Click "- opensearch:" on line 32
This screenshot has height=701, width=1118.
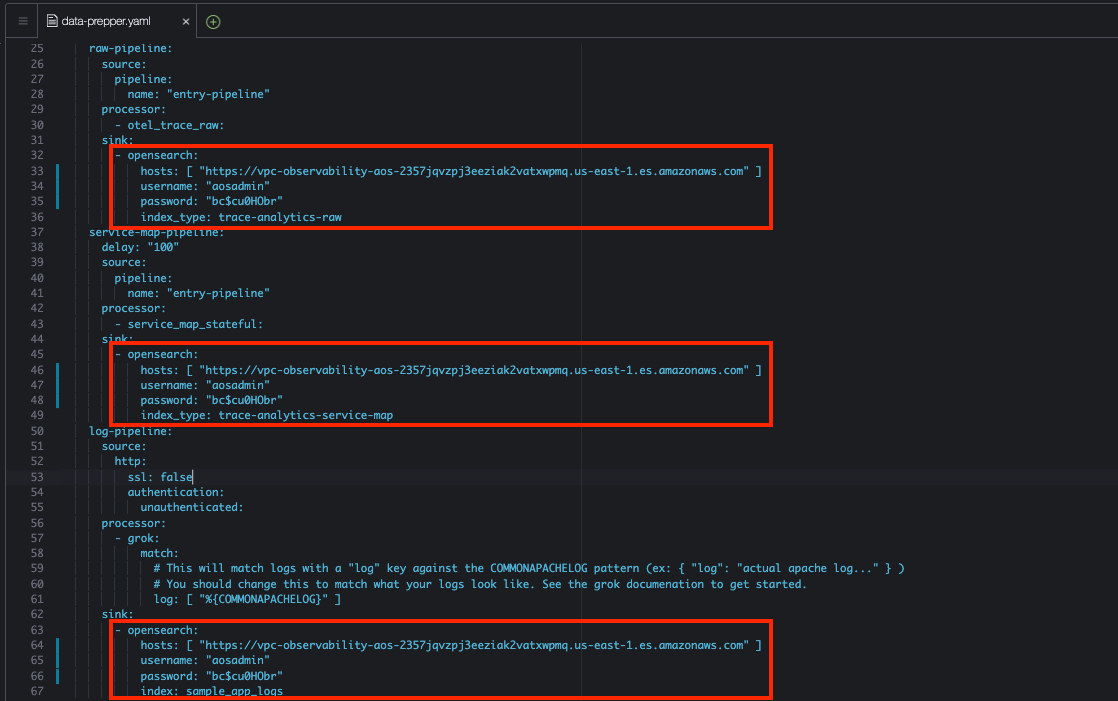[x=157, y=155]
